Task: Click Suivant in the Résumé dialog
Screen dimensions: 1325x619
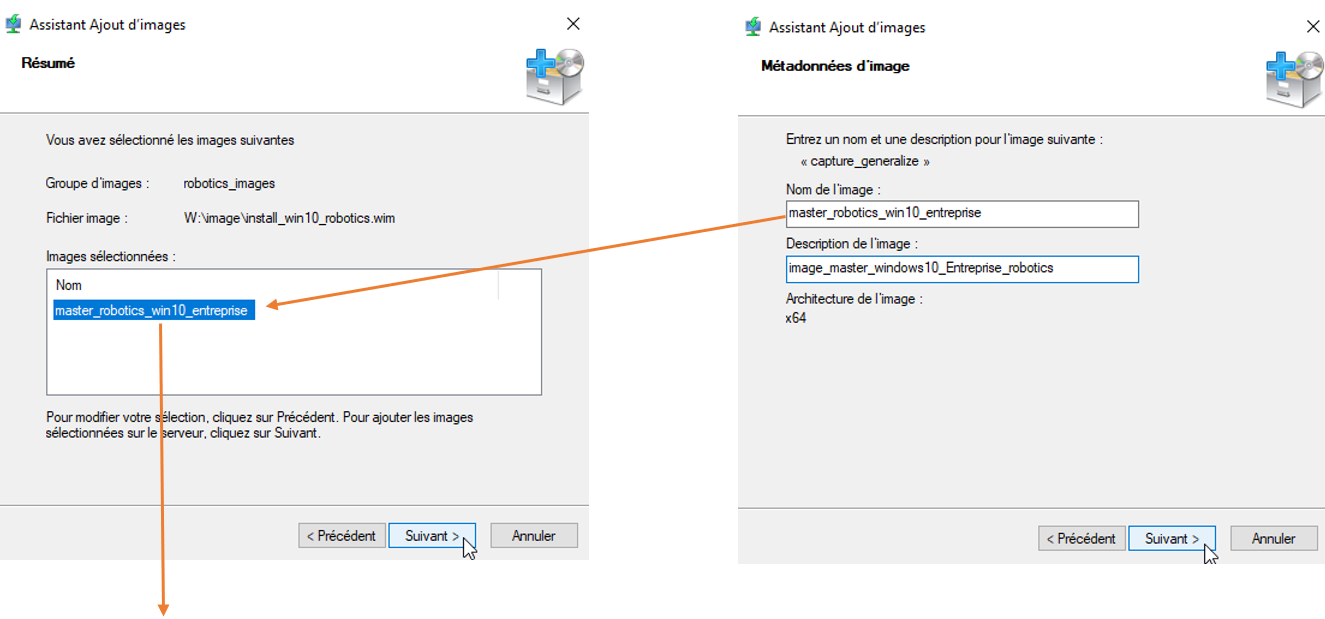Action: [x=431, y=536]
